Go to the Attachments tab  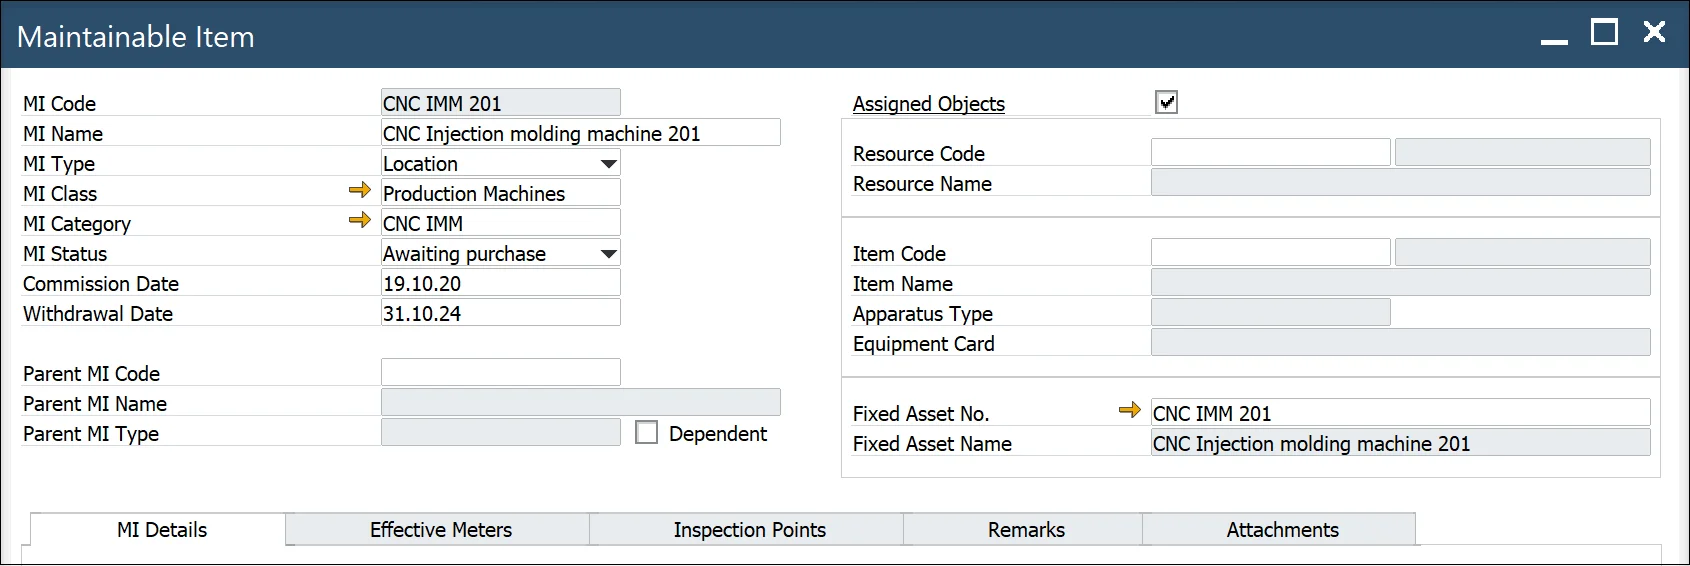tap(1281, 530)
